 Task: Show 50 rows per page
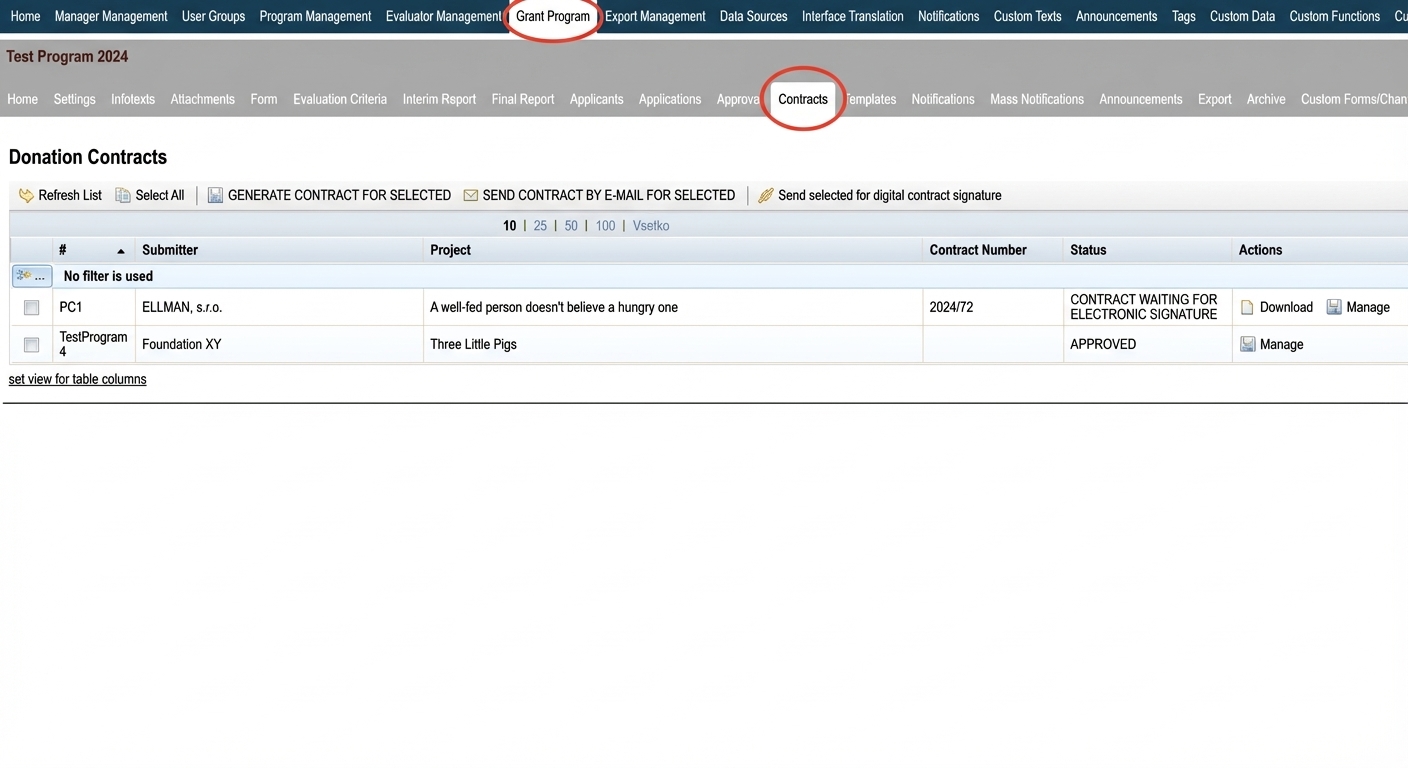coord(571,226)
